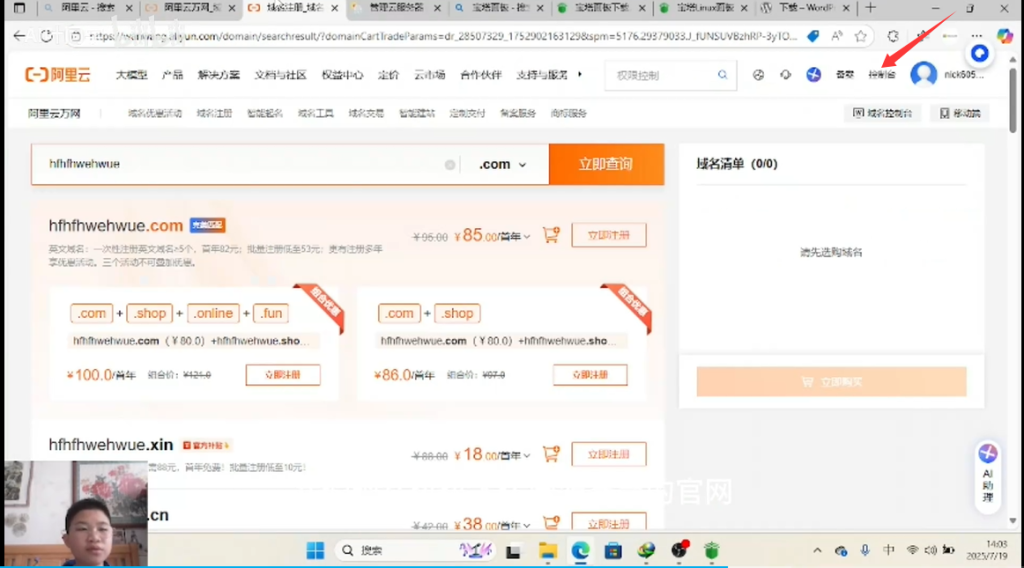Image resolution: width=1024 pixels, height=568 pixels.
Task: Expand more header menu items via the small arrow
Action: coord(579,74)
